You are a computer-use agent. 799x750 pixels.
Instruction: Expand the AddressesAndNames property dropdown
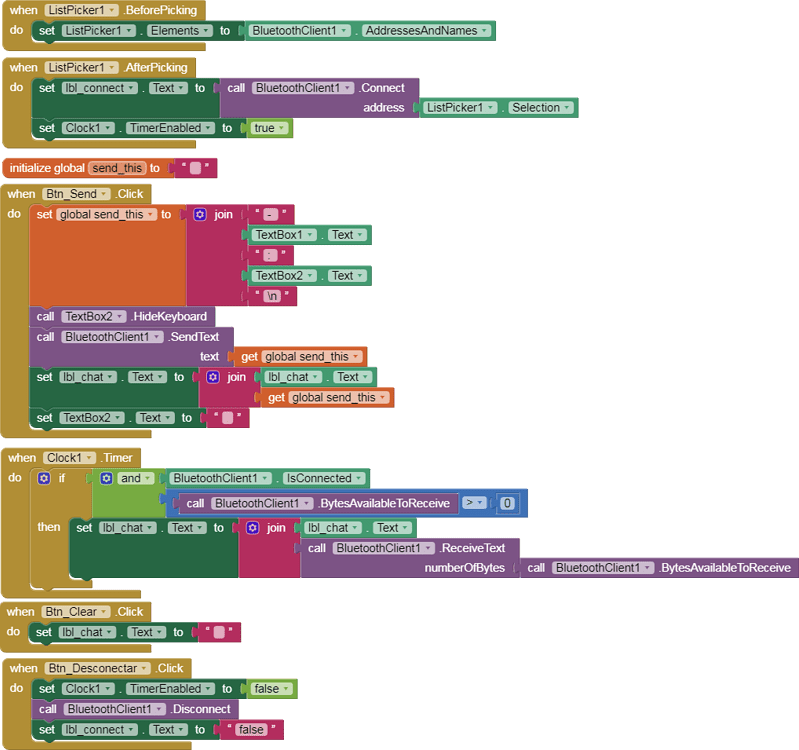pos(485,31)
